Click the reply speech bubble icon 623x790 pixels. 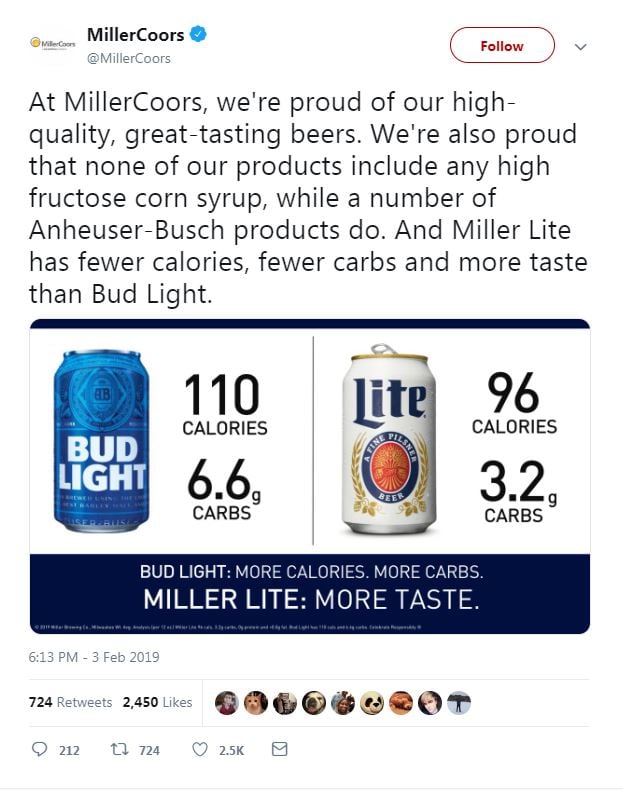(41, 750)
